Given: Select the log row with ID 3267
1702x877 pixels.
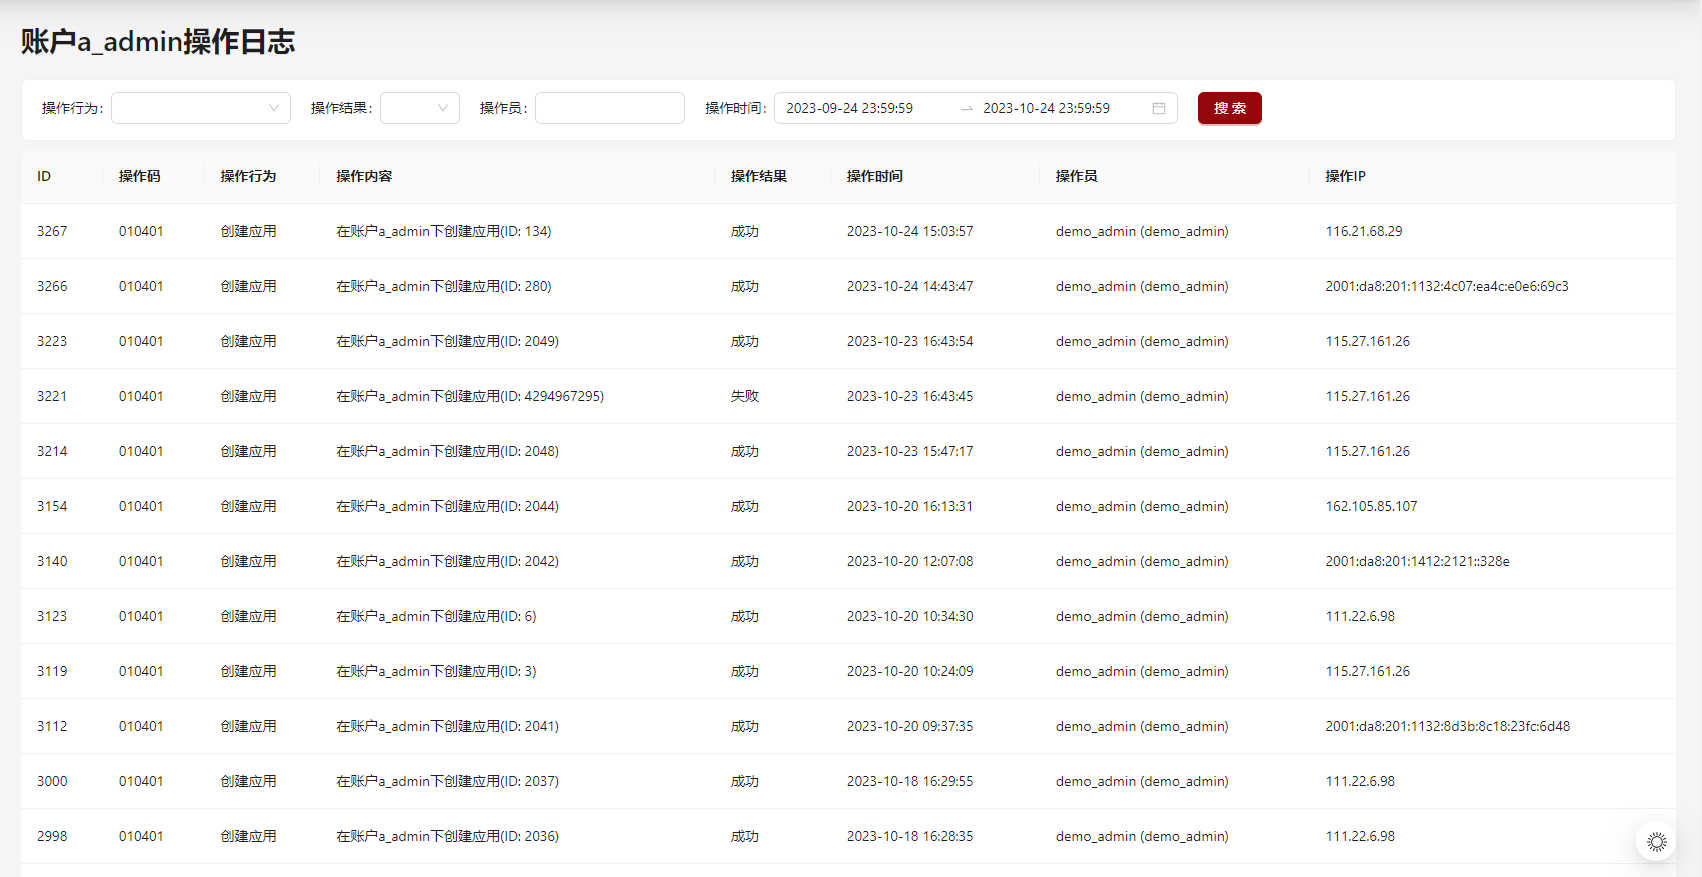Looking at the screenshot, I should click(52, 231).
